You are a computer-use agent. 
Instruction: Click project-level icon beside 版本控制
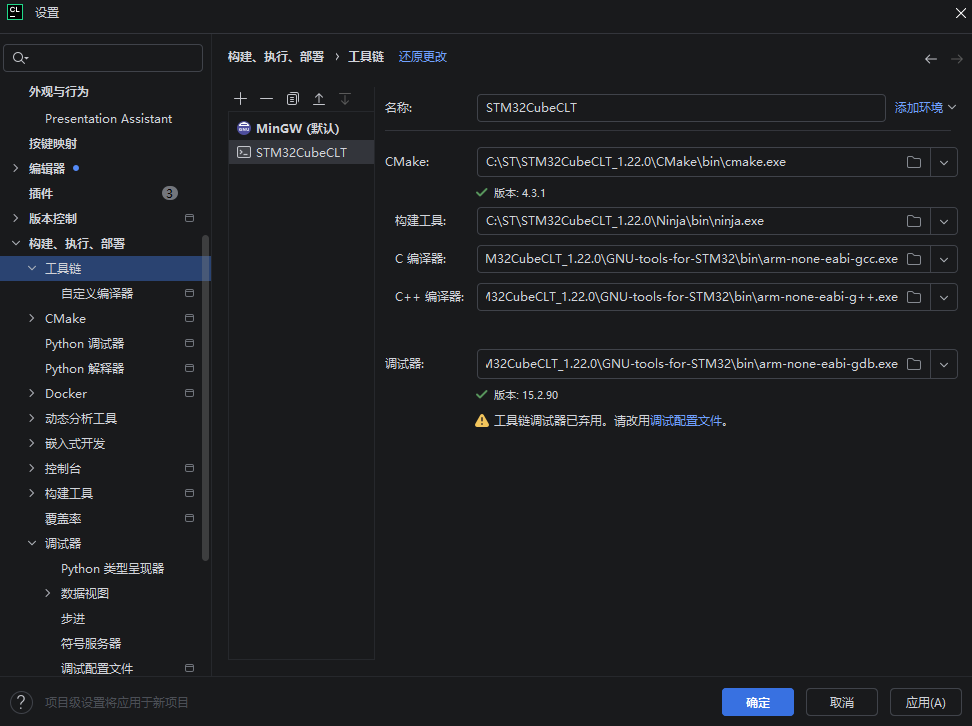[190, 218]
